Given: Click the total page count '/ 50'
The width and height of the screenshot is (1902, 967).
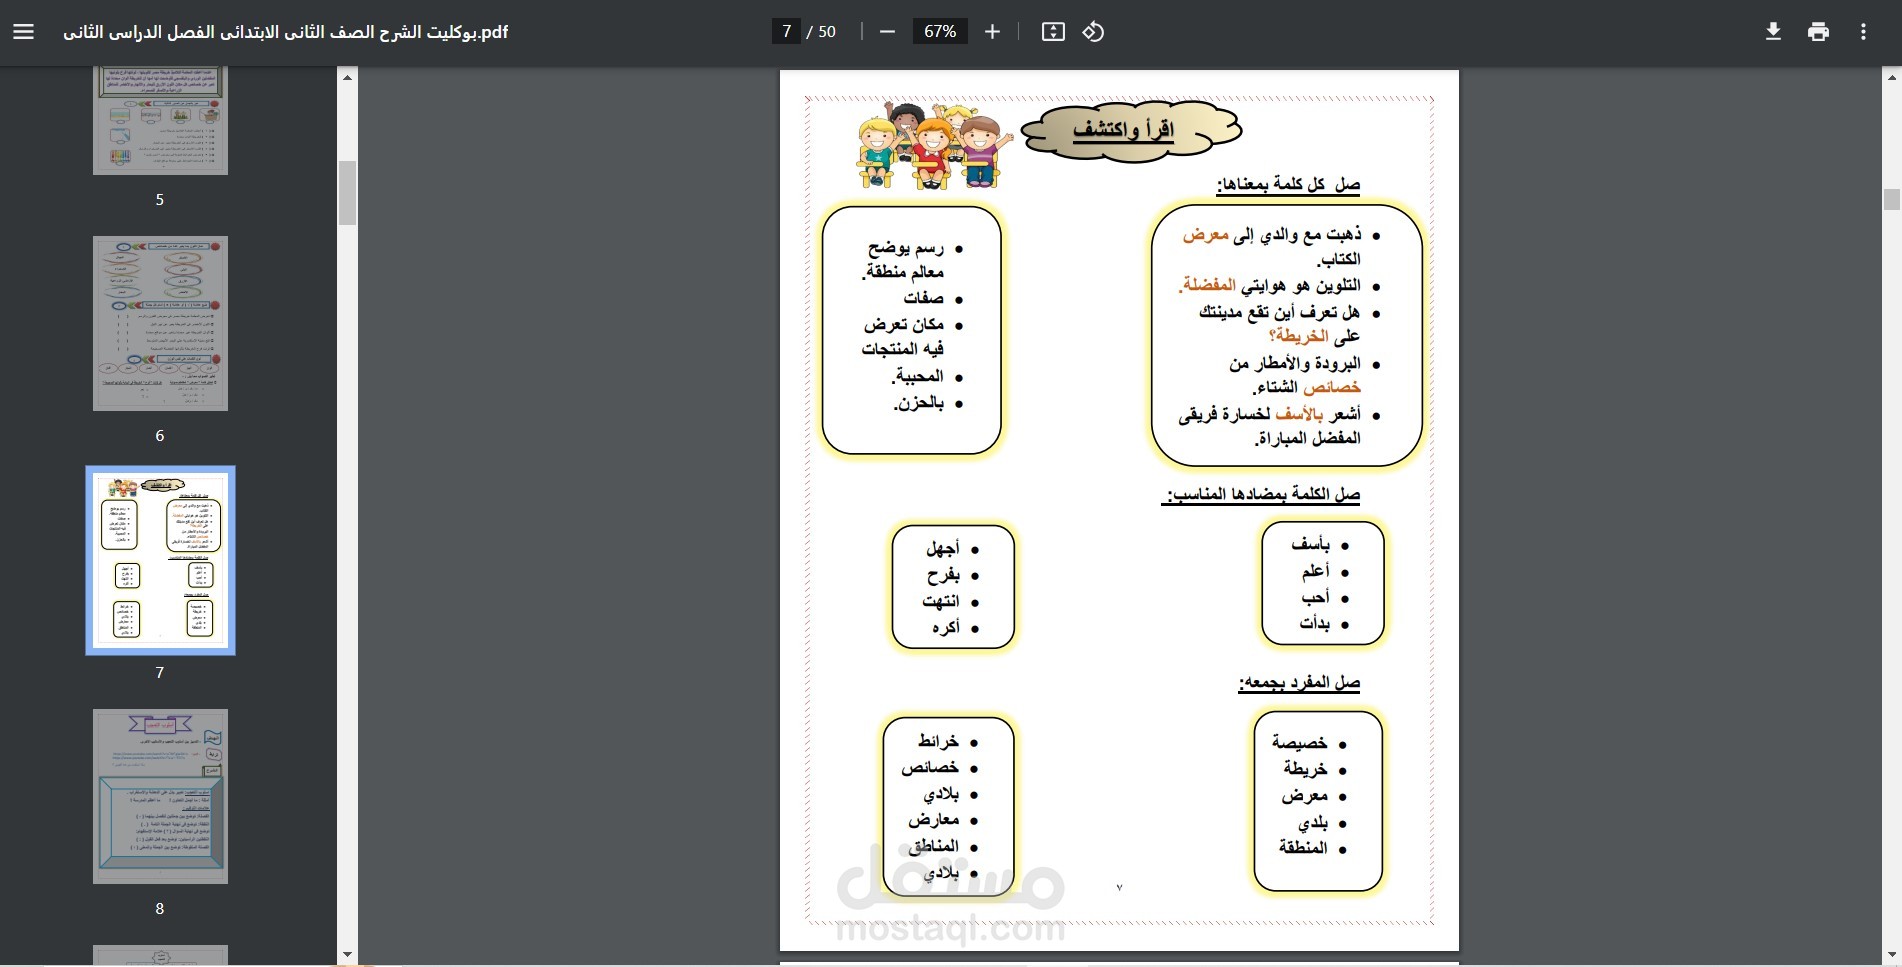Looking at the screenshot, I should click(821, 32).
